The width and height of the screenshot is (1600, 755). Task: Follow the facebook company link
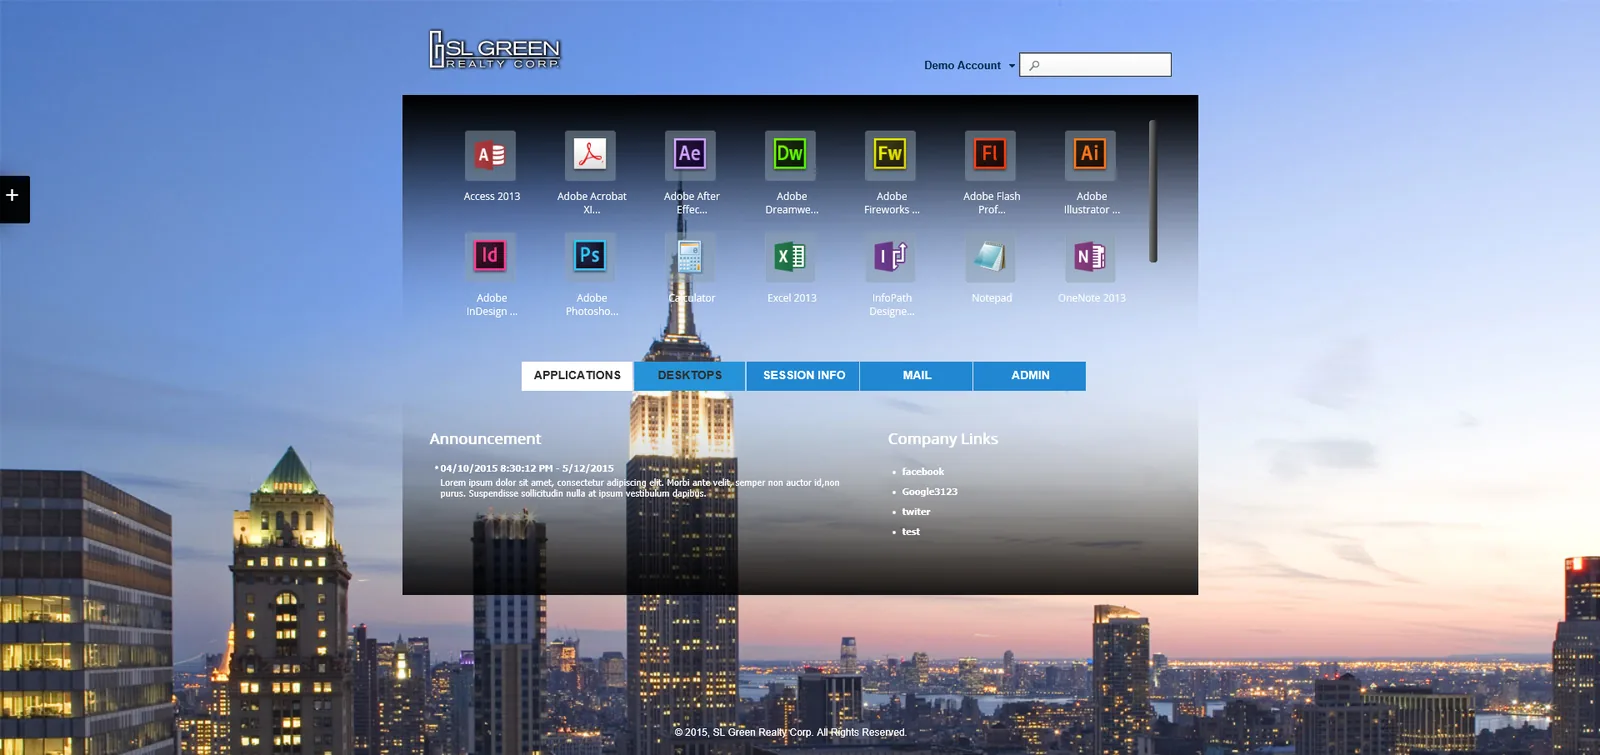pyautogui.click(x=922, y=472)
